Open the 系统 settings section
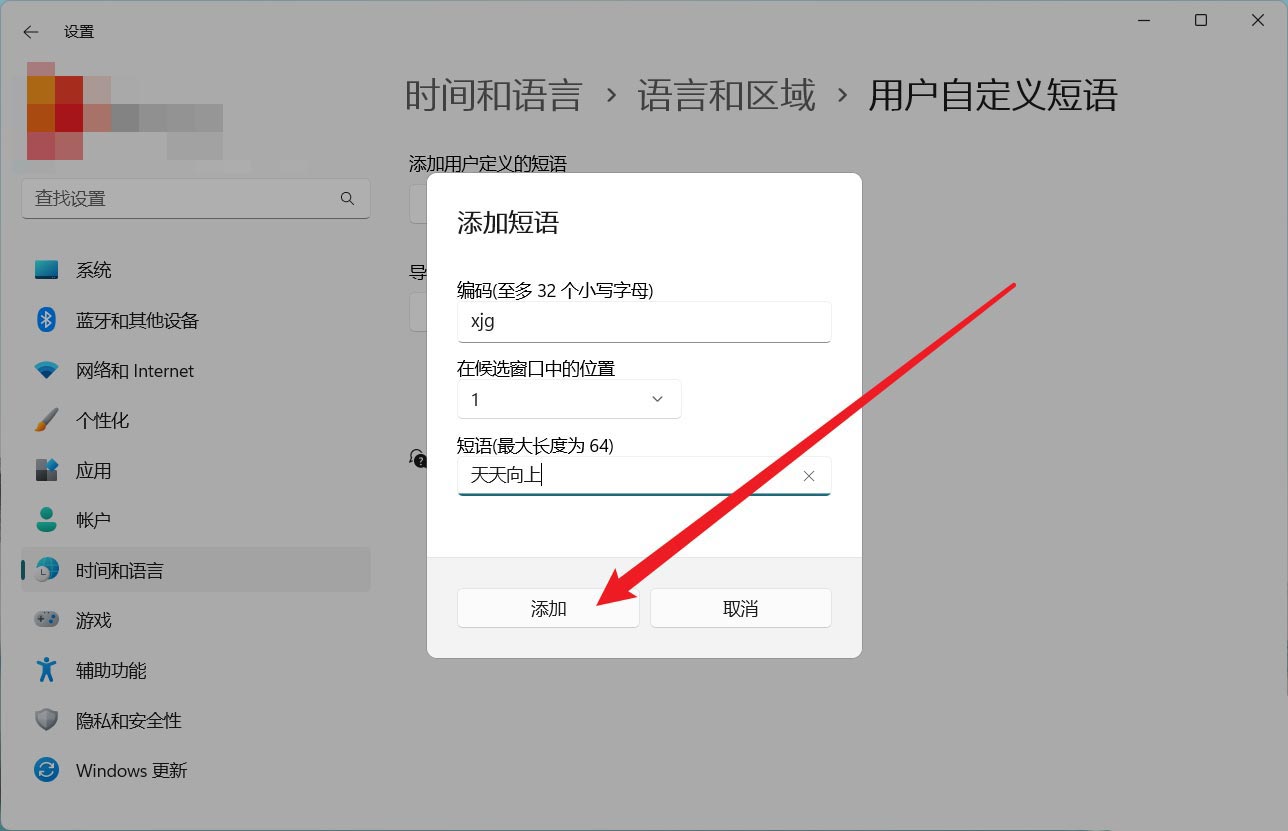The image size is (1288, 831). pos(94,269)
